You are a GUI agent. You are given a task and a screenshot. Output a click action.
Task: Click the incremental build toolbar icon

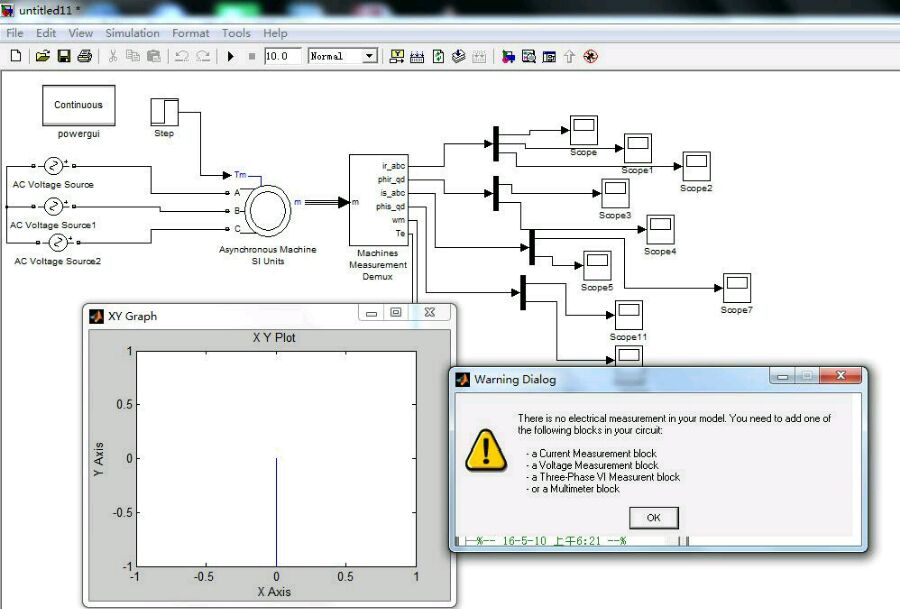417,56
